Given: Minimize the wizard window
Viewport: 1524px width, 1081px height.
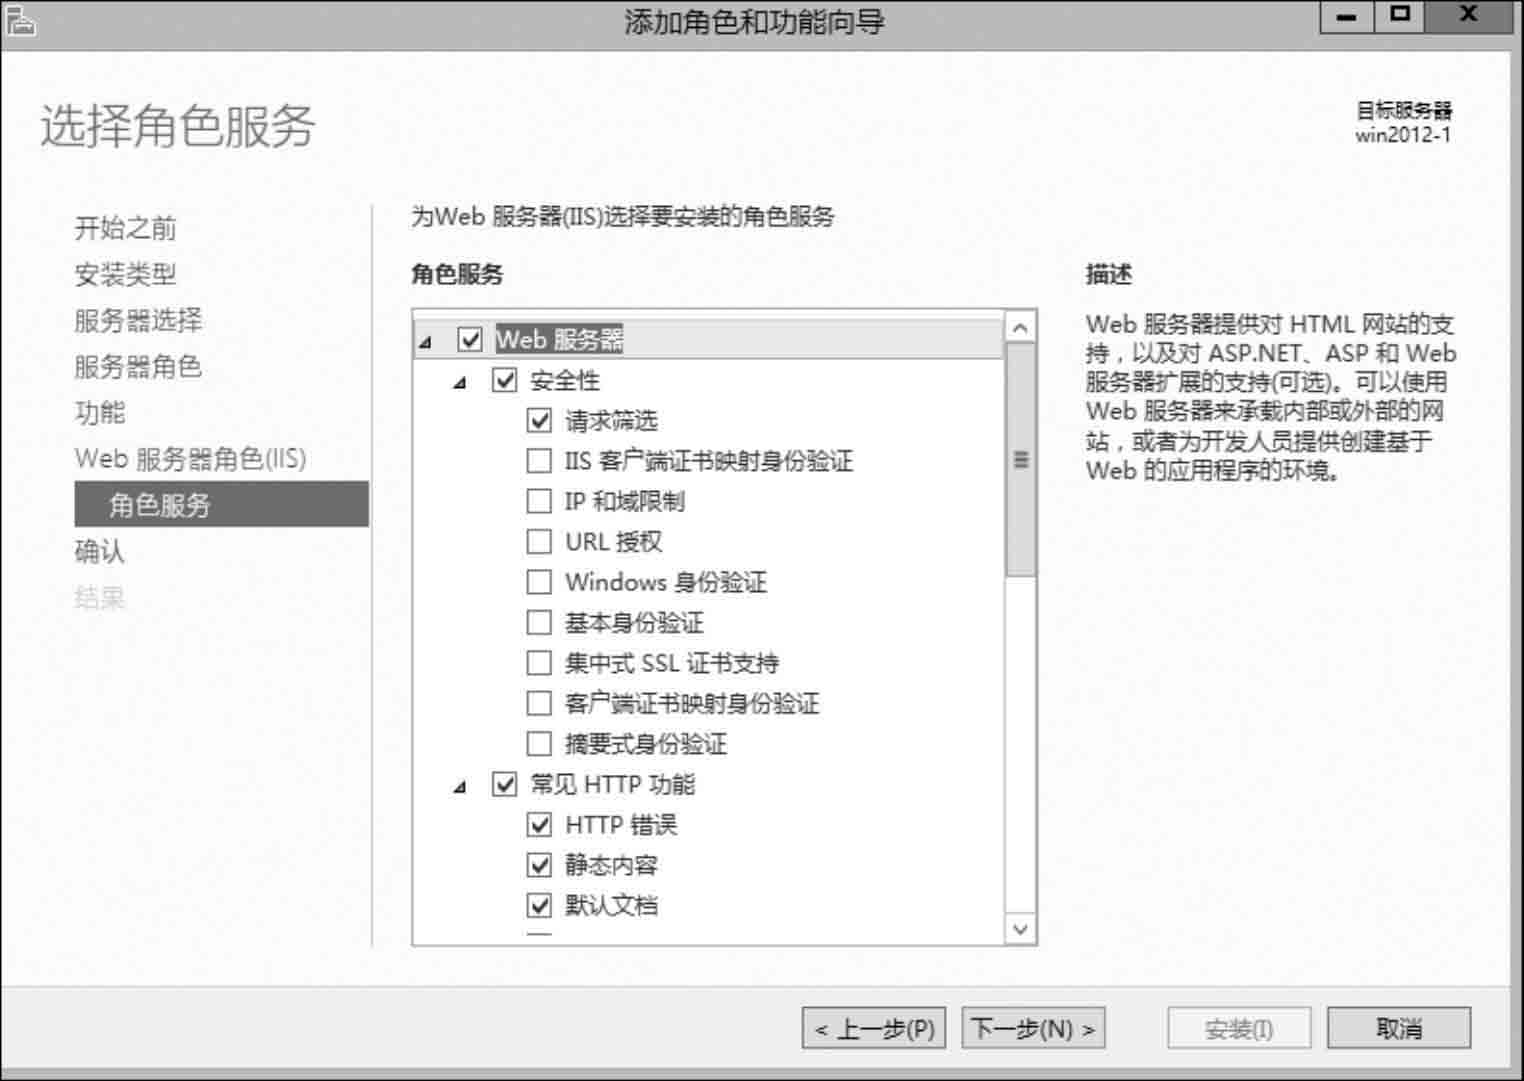Looking at the screenshot, I should pyautogui.click(x=1347, y=17).
